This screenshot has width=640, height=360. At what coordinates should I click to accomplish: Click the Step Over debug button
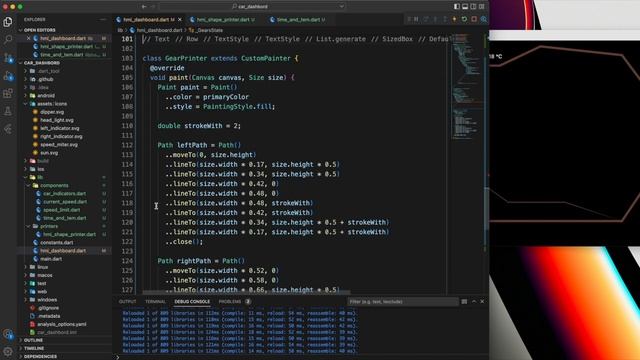(x=426, y=19)
